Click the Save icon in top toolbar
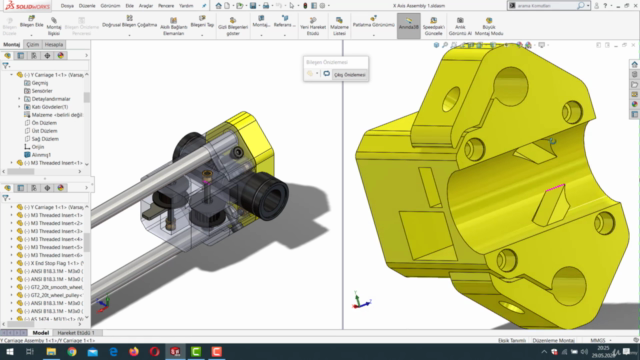640x360 pixels. pos(253,6)
